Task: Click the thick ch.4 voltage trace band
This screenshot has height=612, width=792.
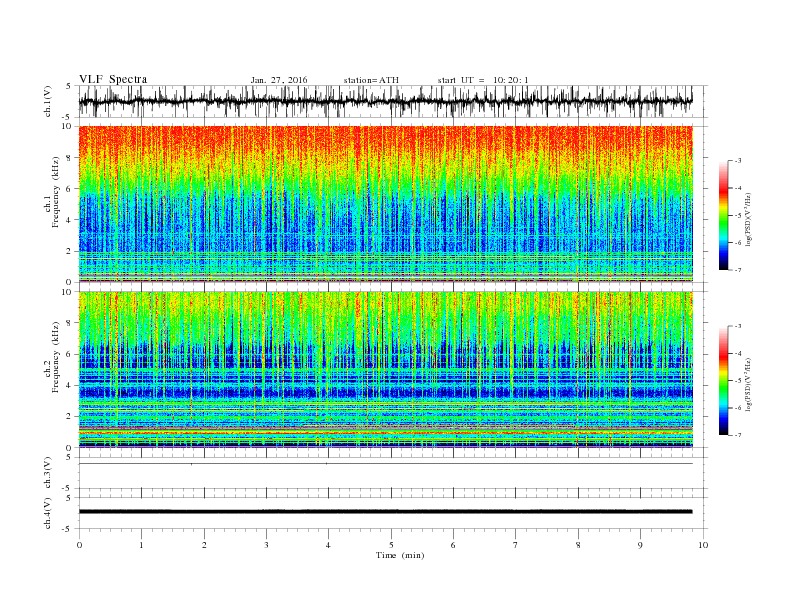Action: [x=385, y=512]
